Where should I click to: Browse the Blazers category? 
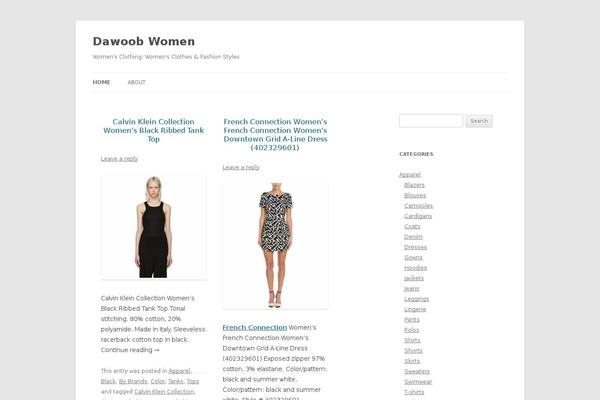[414, 185]
